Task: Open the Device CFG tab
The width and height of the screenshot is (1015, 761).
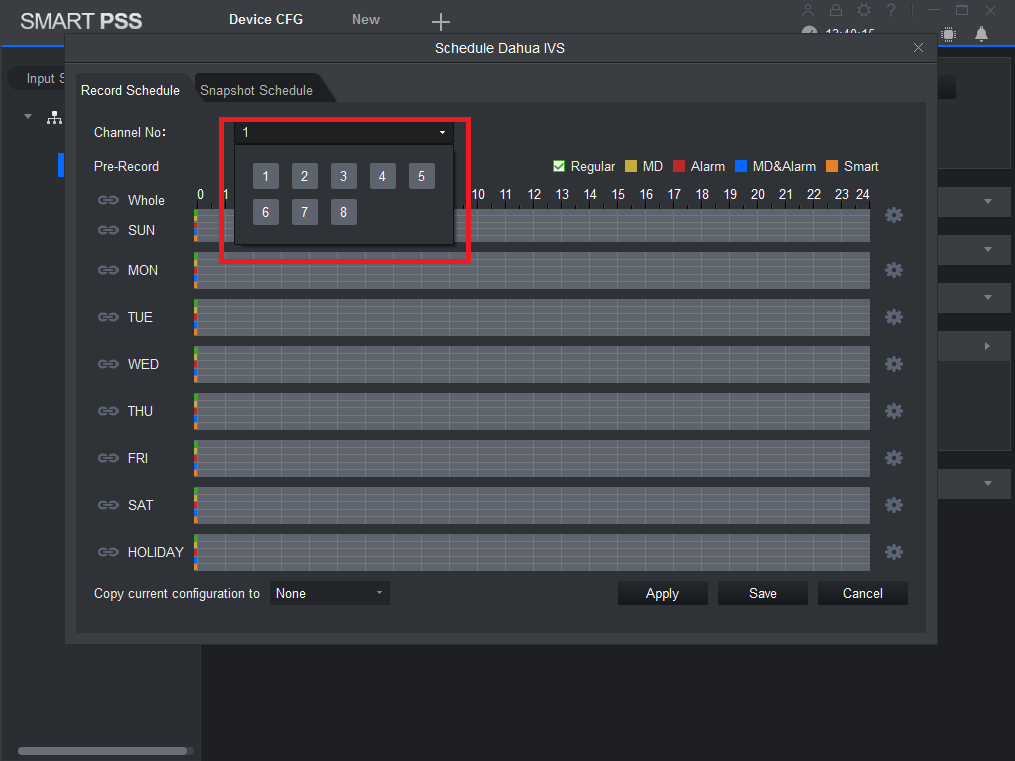Action: coord(266,19)
